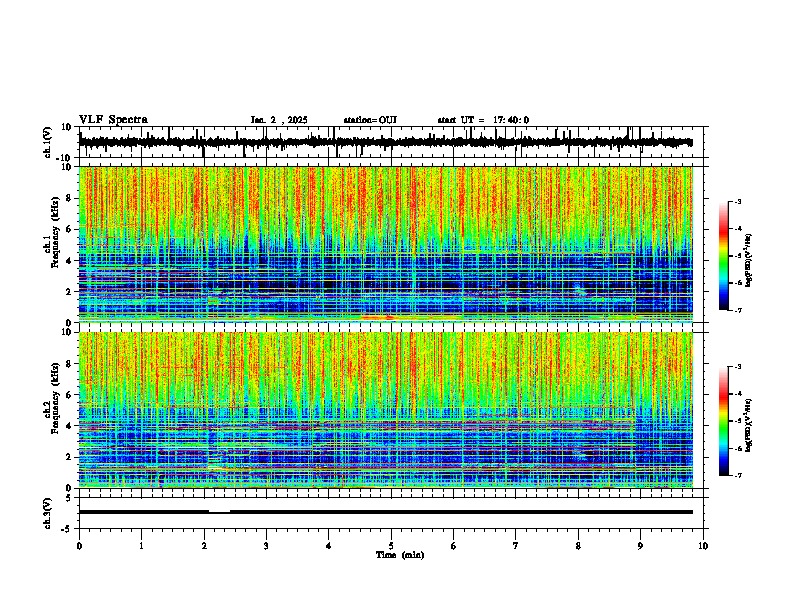Click the "10" tick on the time axis

703,546
